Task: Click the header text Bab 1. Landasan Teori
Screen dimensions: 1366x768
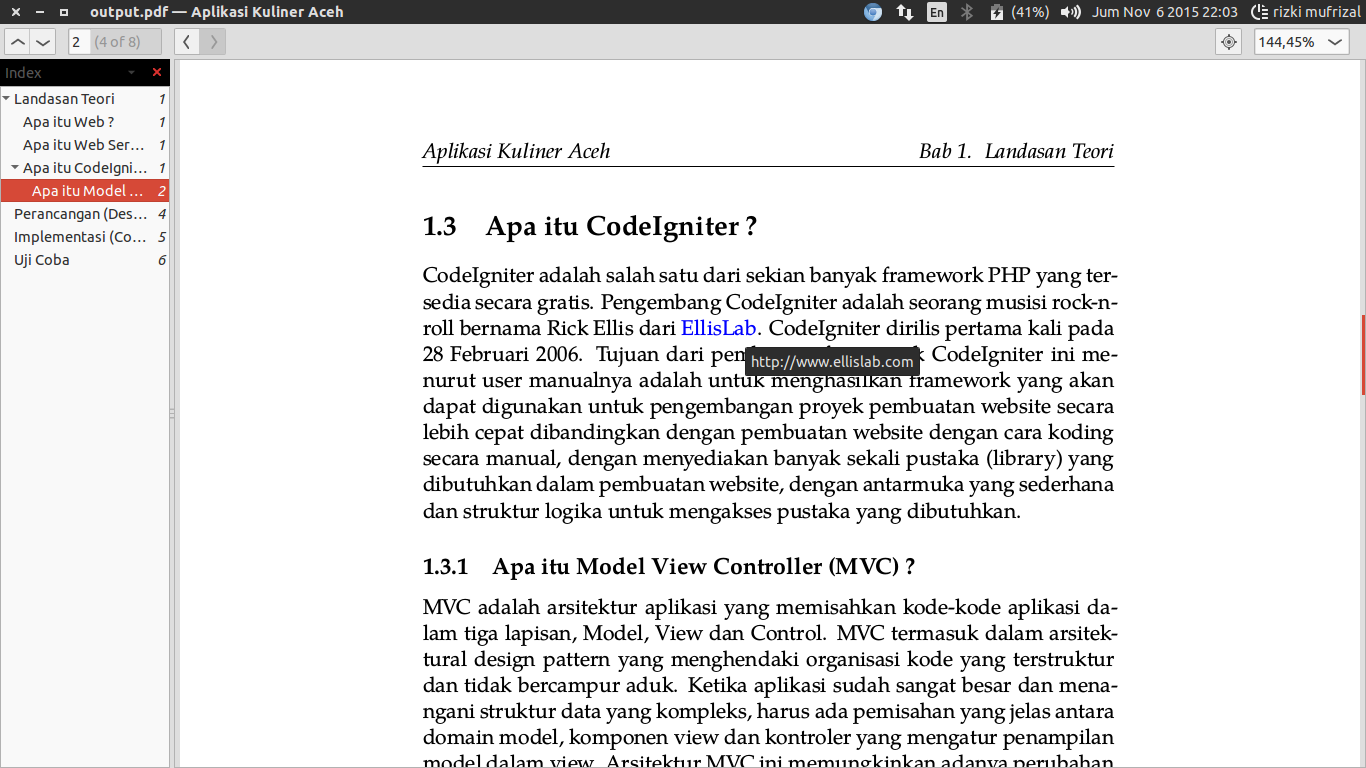Action: click(x=1016, y=151)
